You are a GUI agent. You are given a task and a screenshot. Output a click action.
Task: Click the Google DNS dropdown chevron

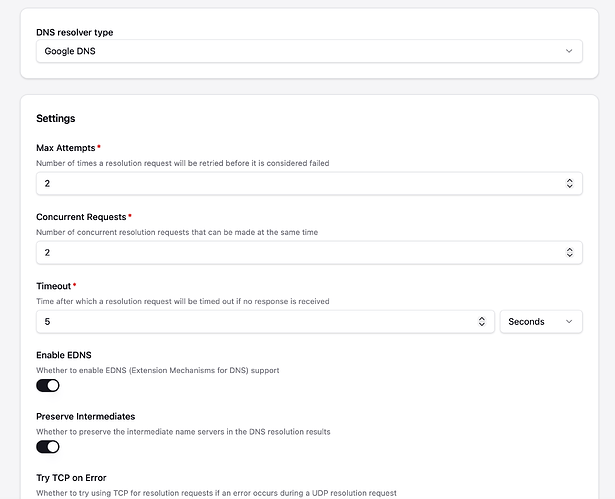point(569,51)
